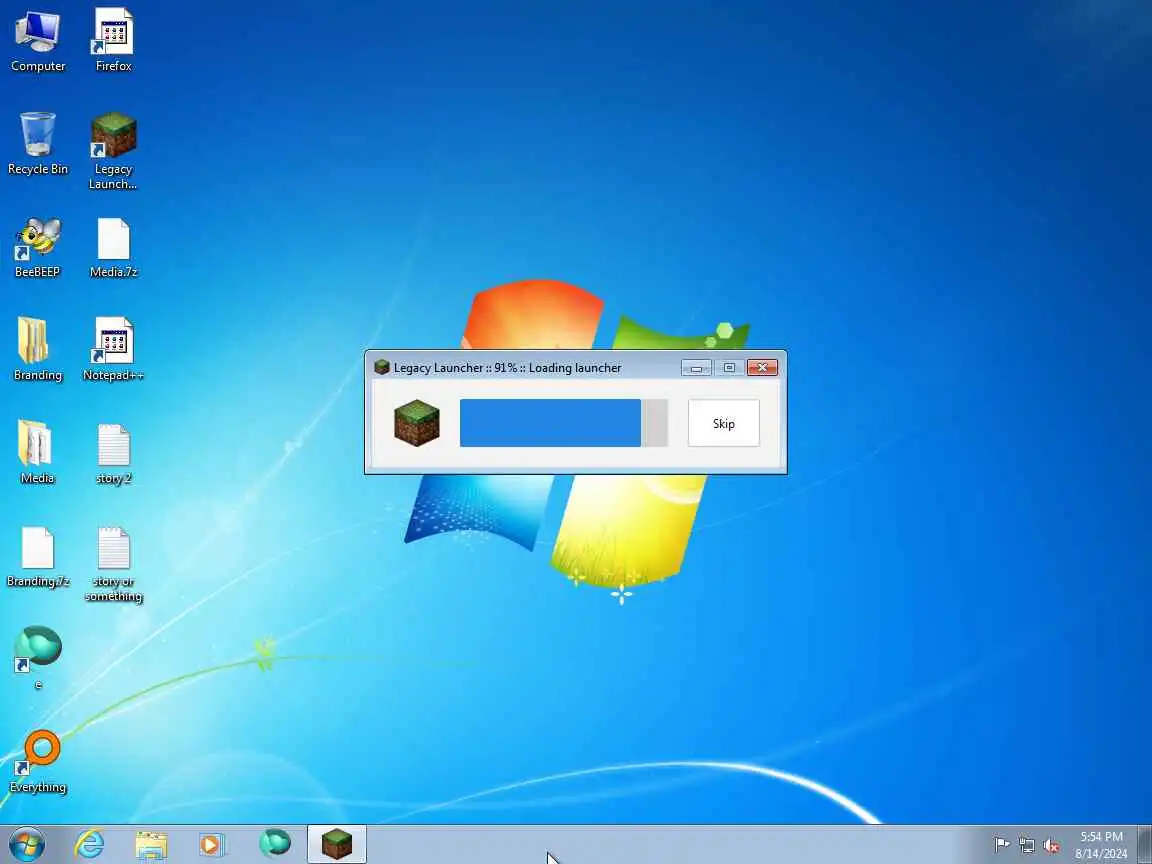The height and width of the screenshot is (864, 1152).
Task: Select the Recycle Bin icon
Action: 37,144
